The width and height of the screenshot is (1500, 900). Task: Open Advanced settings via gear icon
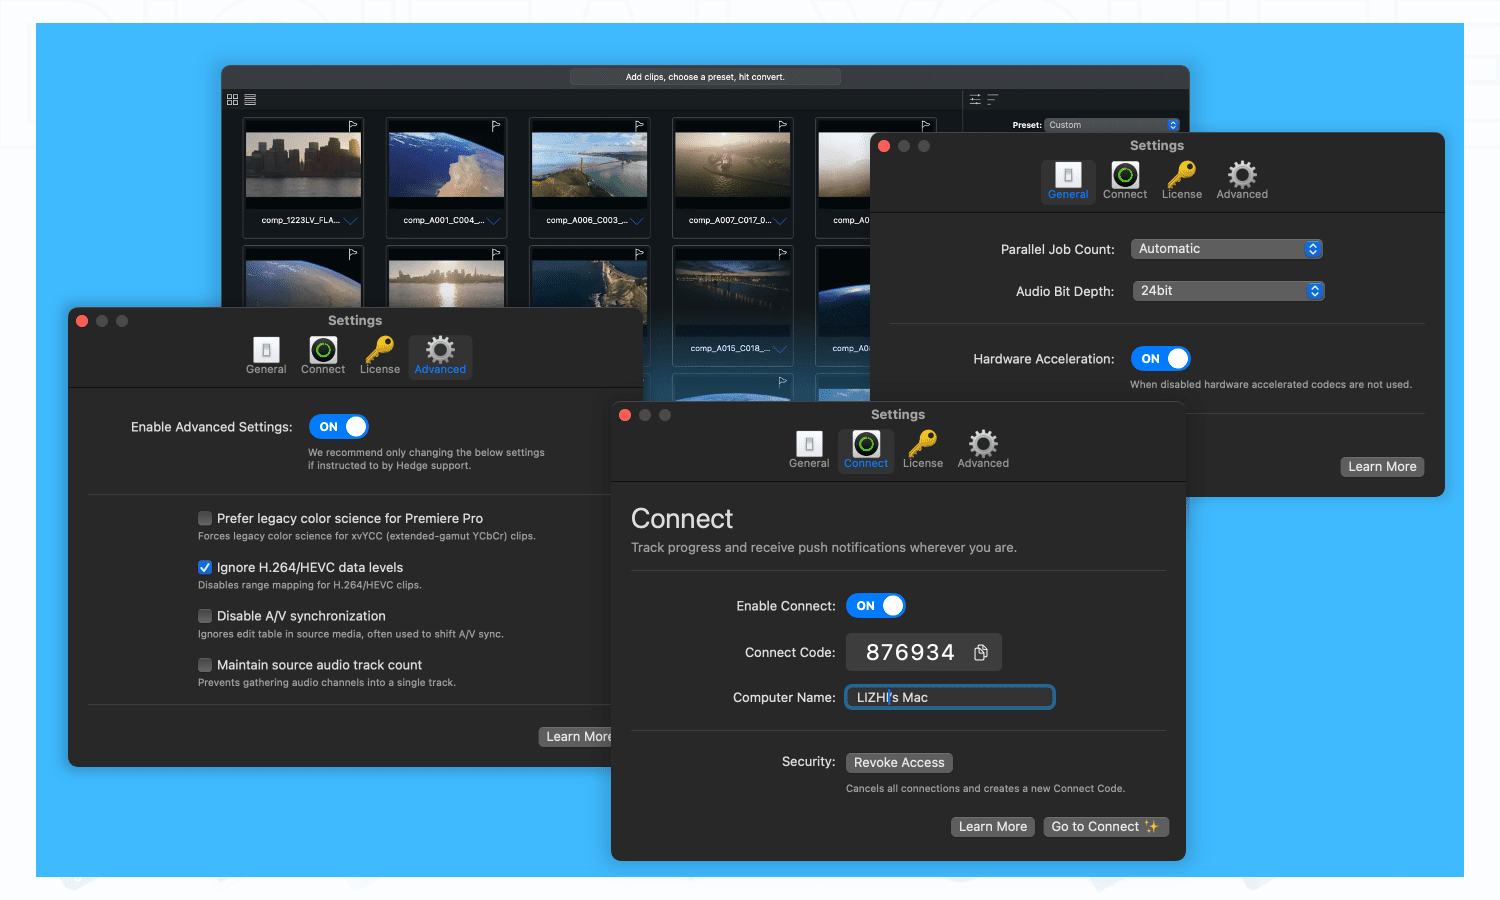click(x=982, y=447)
